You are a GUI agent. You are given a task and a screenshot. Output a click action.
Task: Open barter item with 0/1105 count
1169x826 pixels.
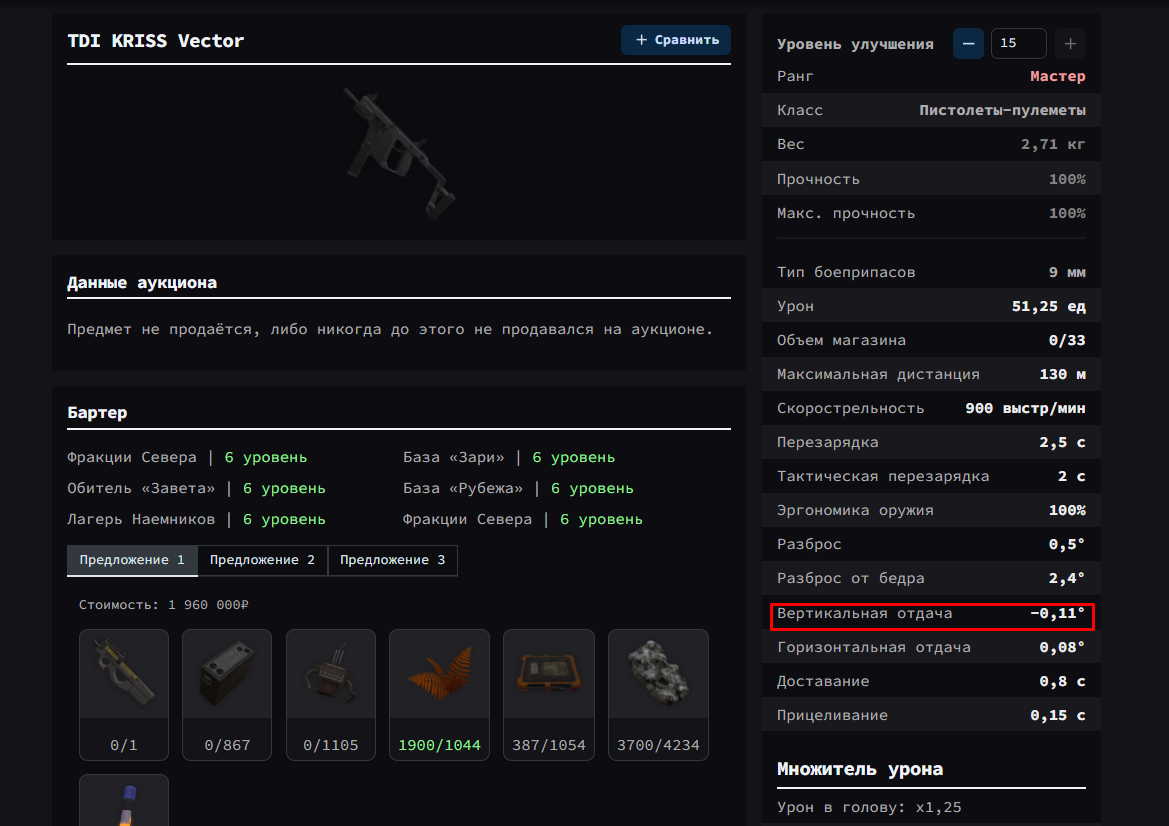click(x=330, y=695)
